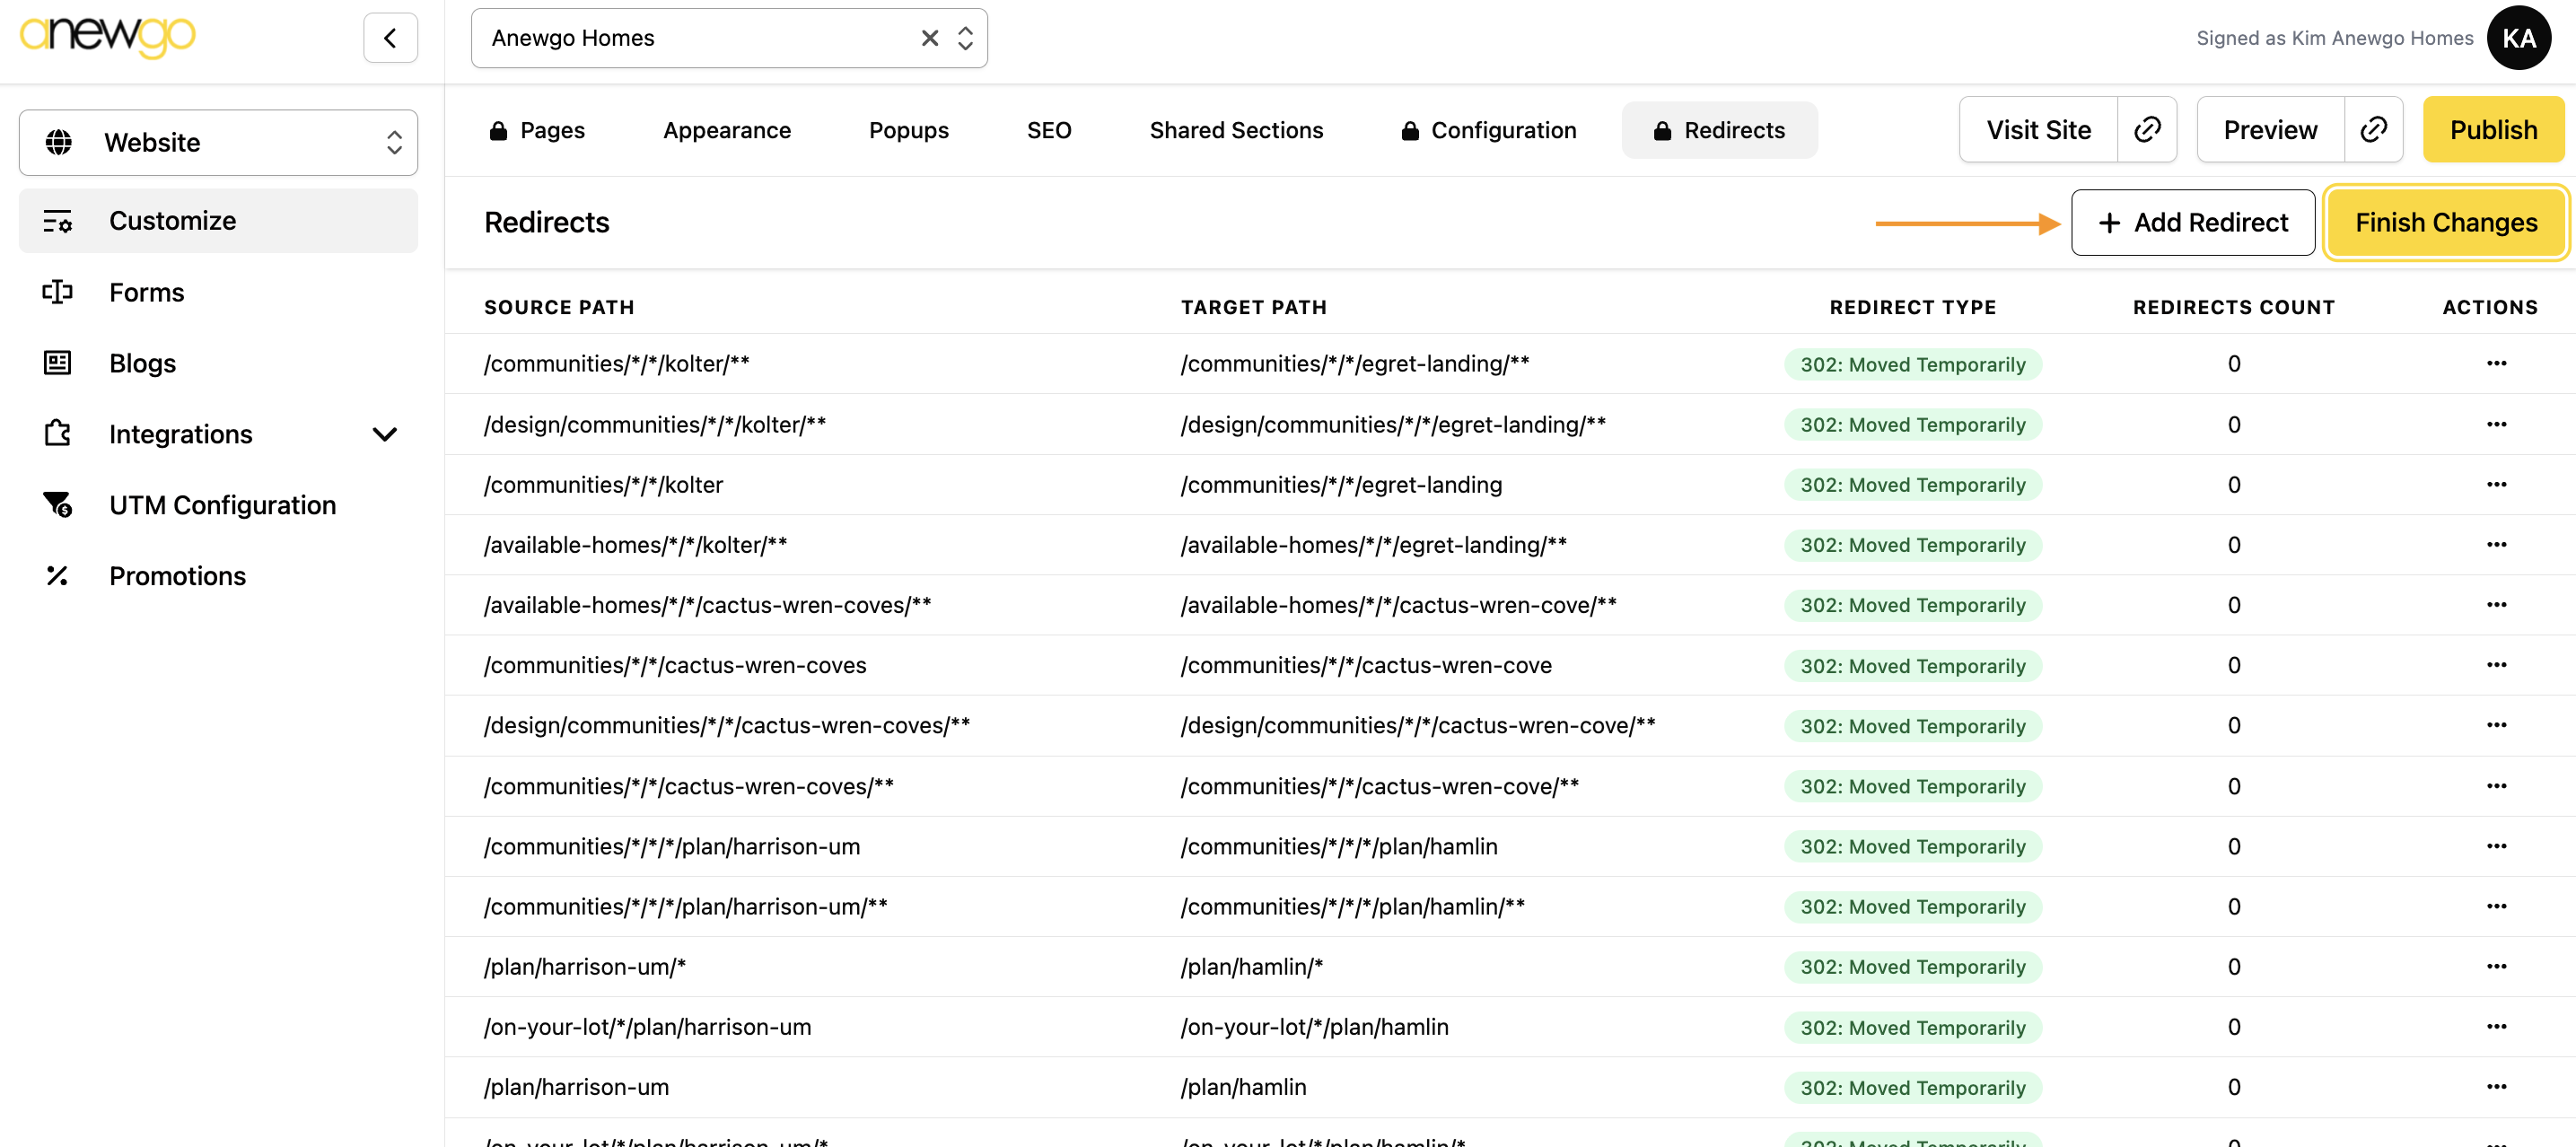Viewport: 2576px width, 1147px height.
Task: Expand the Integrations submenu chevron
Action: coord(384,434)
